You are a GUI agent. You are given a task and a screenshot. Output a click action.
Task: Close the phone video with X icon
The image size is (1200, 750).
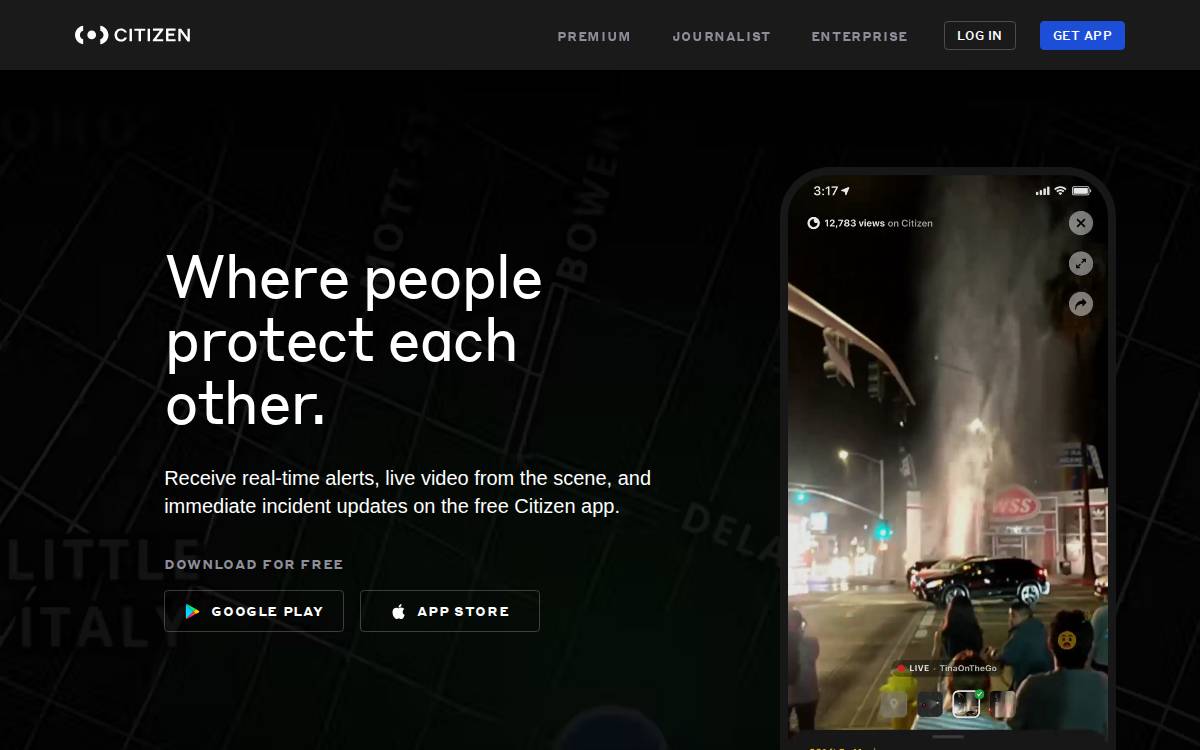pos(1080,223)
